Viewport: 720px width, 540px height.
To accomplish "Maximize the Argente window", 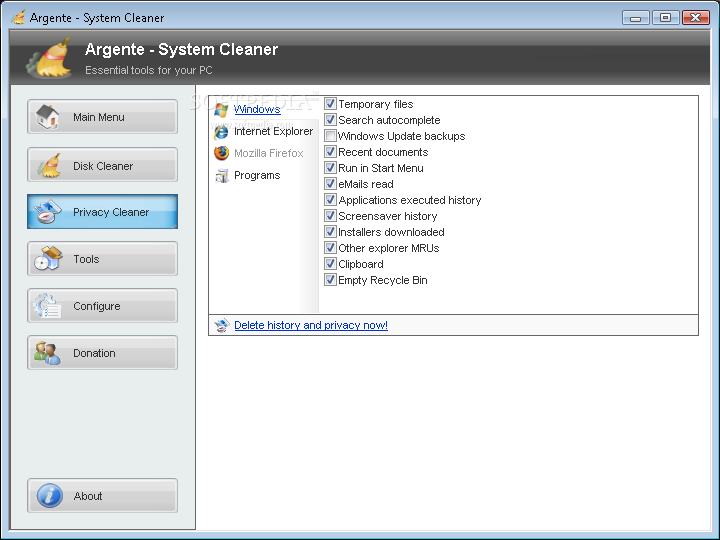I will pos(665,17).
